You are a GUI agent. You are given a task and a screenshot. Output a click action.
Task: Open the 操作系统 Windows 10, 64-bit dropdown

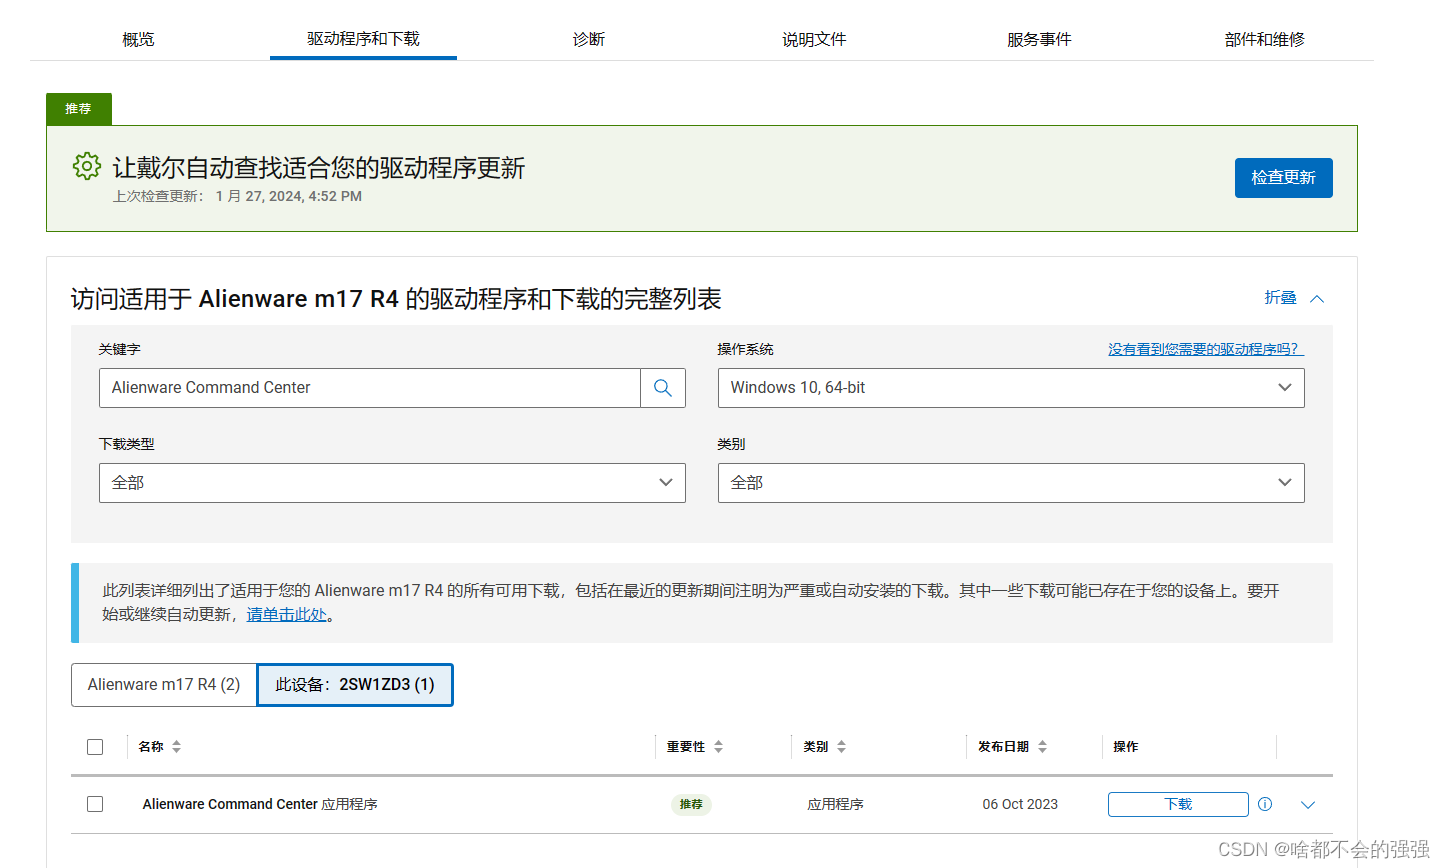(x=1011, y=388)
